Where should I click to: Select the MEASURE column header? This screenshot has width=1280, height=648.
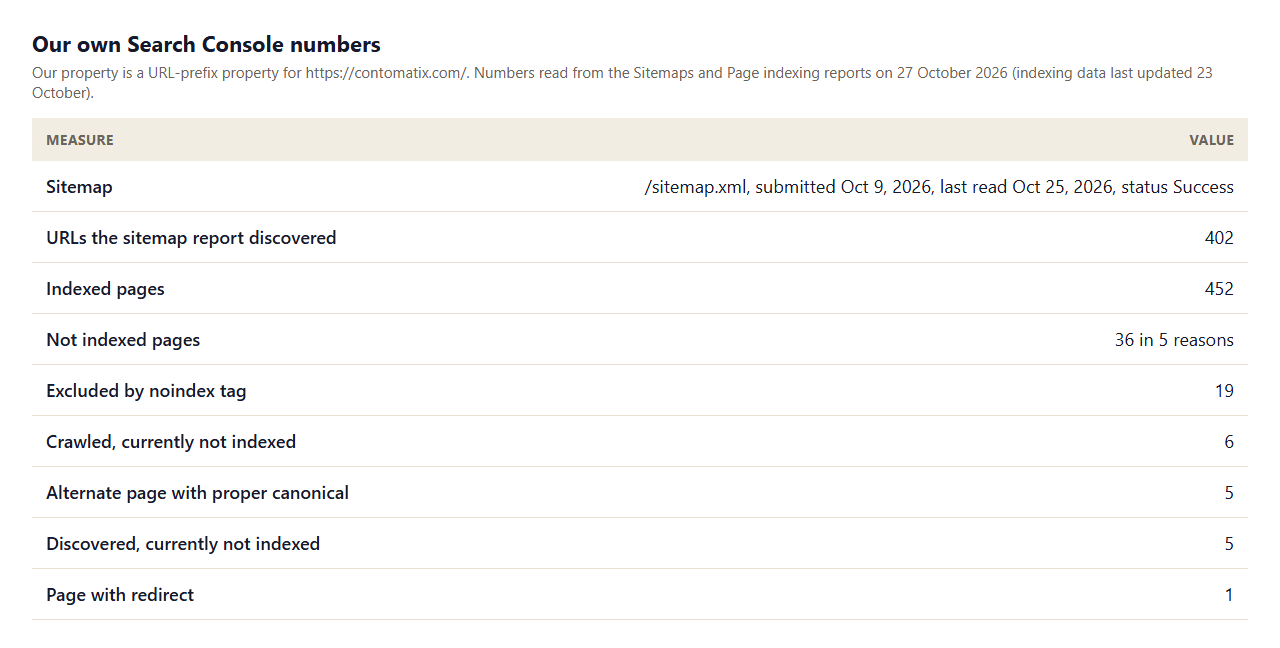click(x=80, y=140)
